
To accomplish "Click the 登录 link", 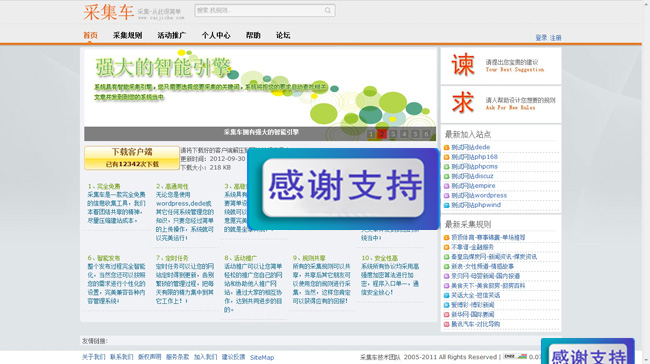I will click(x=541, y=38).
